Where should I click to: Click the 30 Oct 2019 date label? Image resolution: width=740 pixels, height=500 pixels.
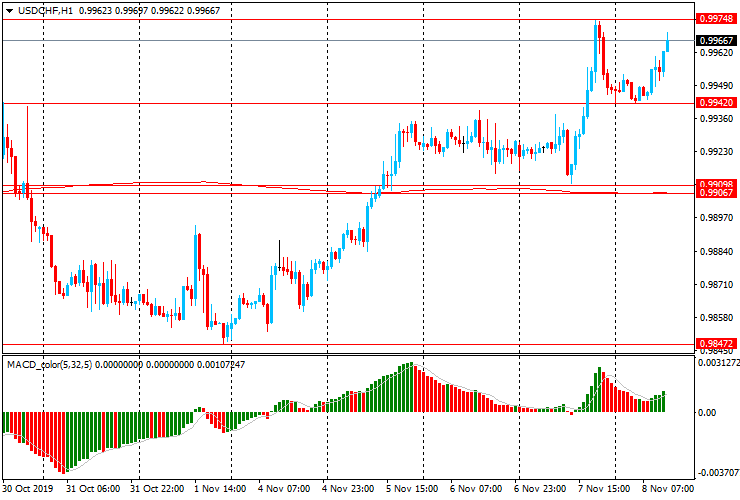click(28, 490)
